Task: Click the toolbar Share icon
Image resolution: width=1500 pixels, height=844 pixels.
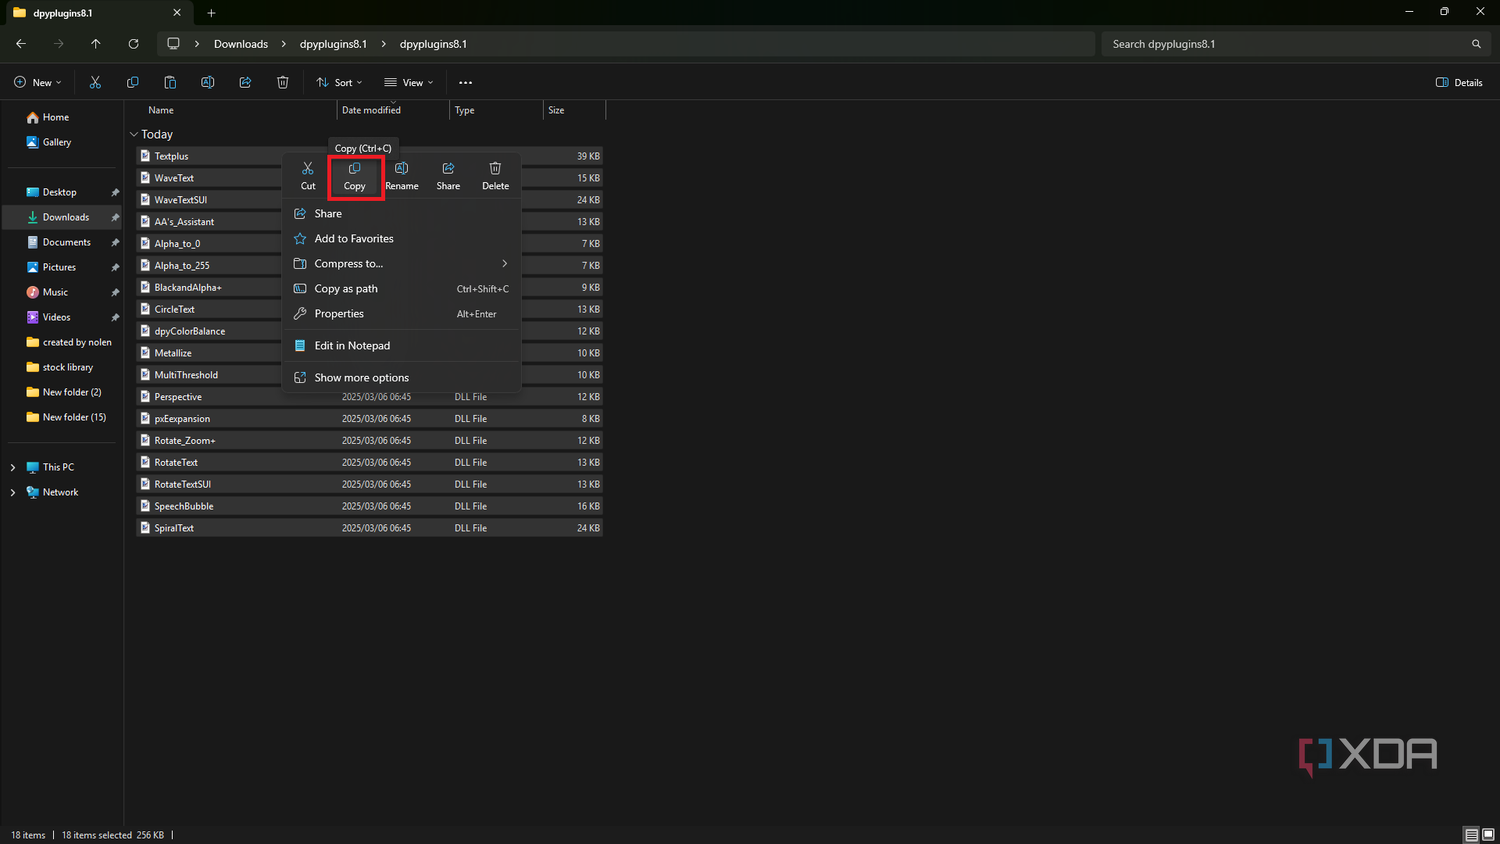Action: pyautogui.click(x=245, y=82)
